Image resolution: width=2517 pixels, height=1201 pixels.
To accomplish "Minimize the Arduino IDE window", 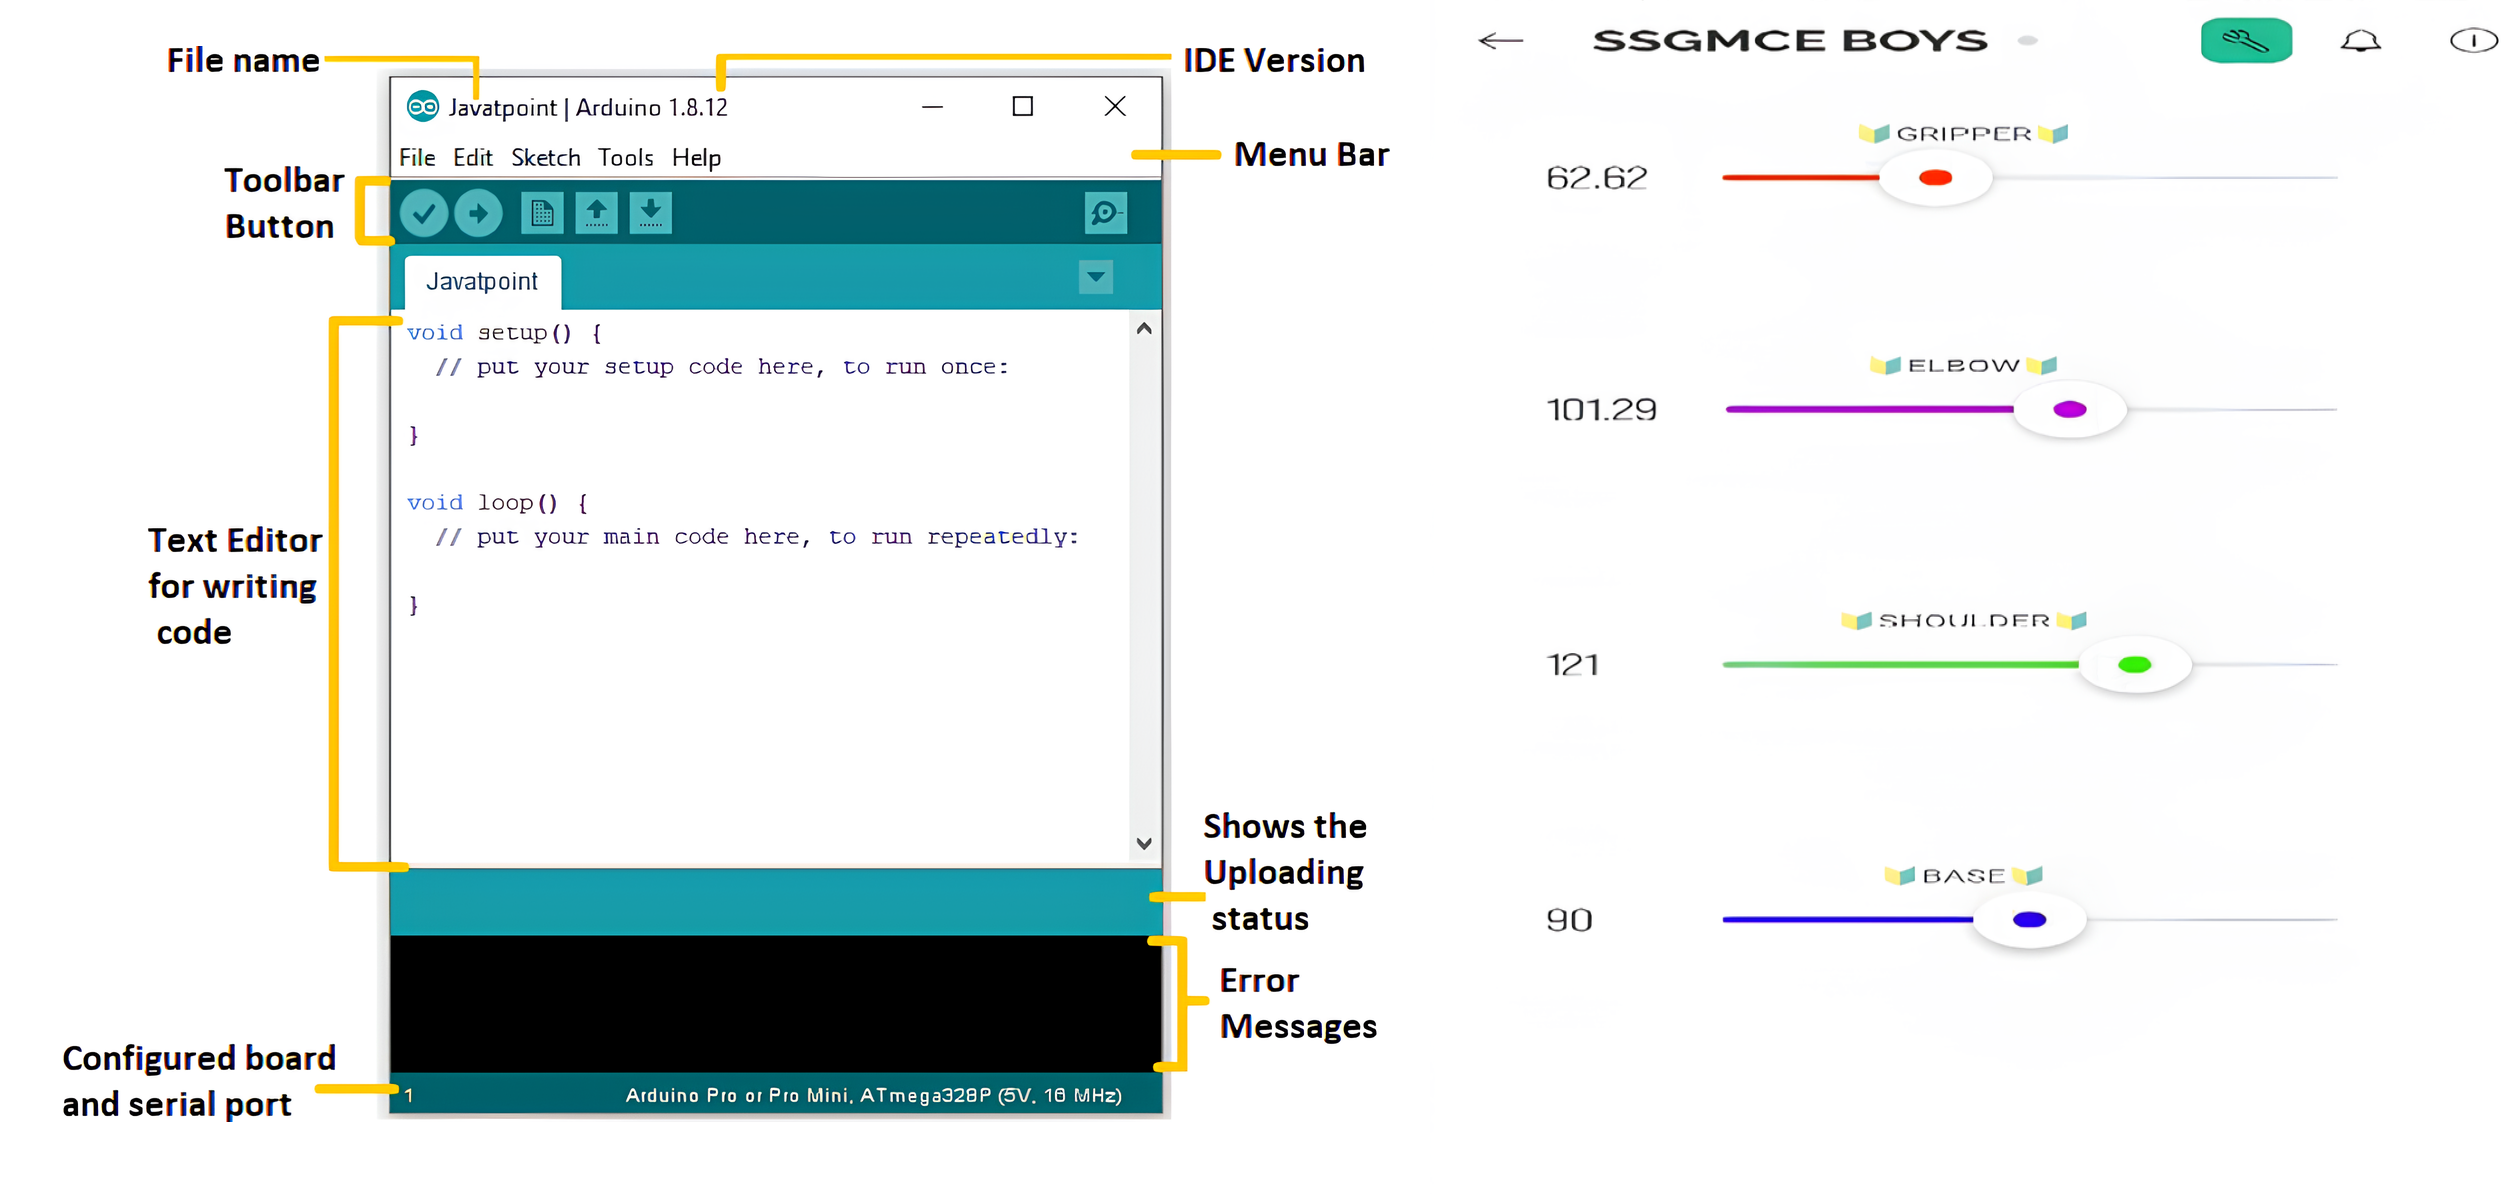I will pyautogui.click(x=932, y=106).
